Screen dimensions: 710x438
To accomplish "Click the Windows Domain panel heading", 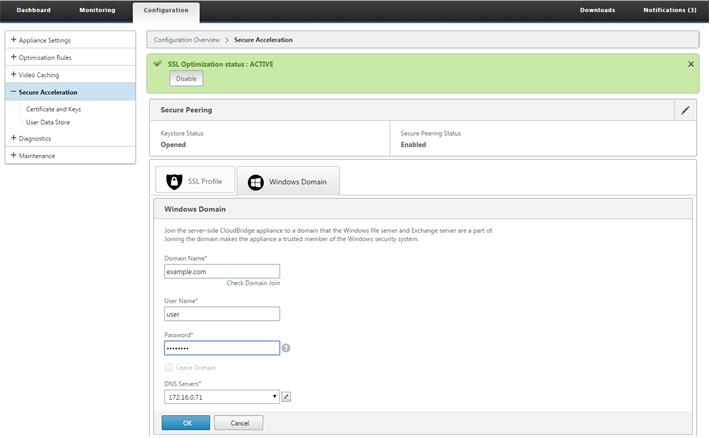I will click(x=195, y=209).
